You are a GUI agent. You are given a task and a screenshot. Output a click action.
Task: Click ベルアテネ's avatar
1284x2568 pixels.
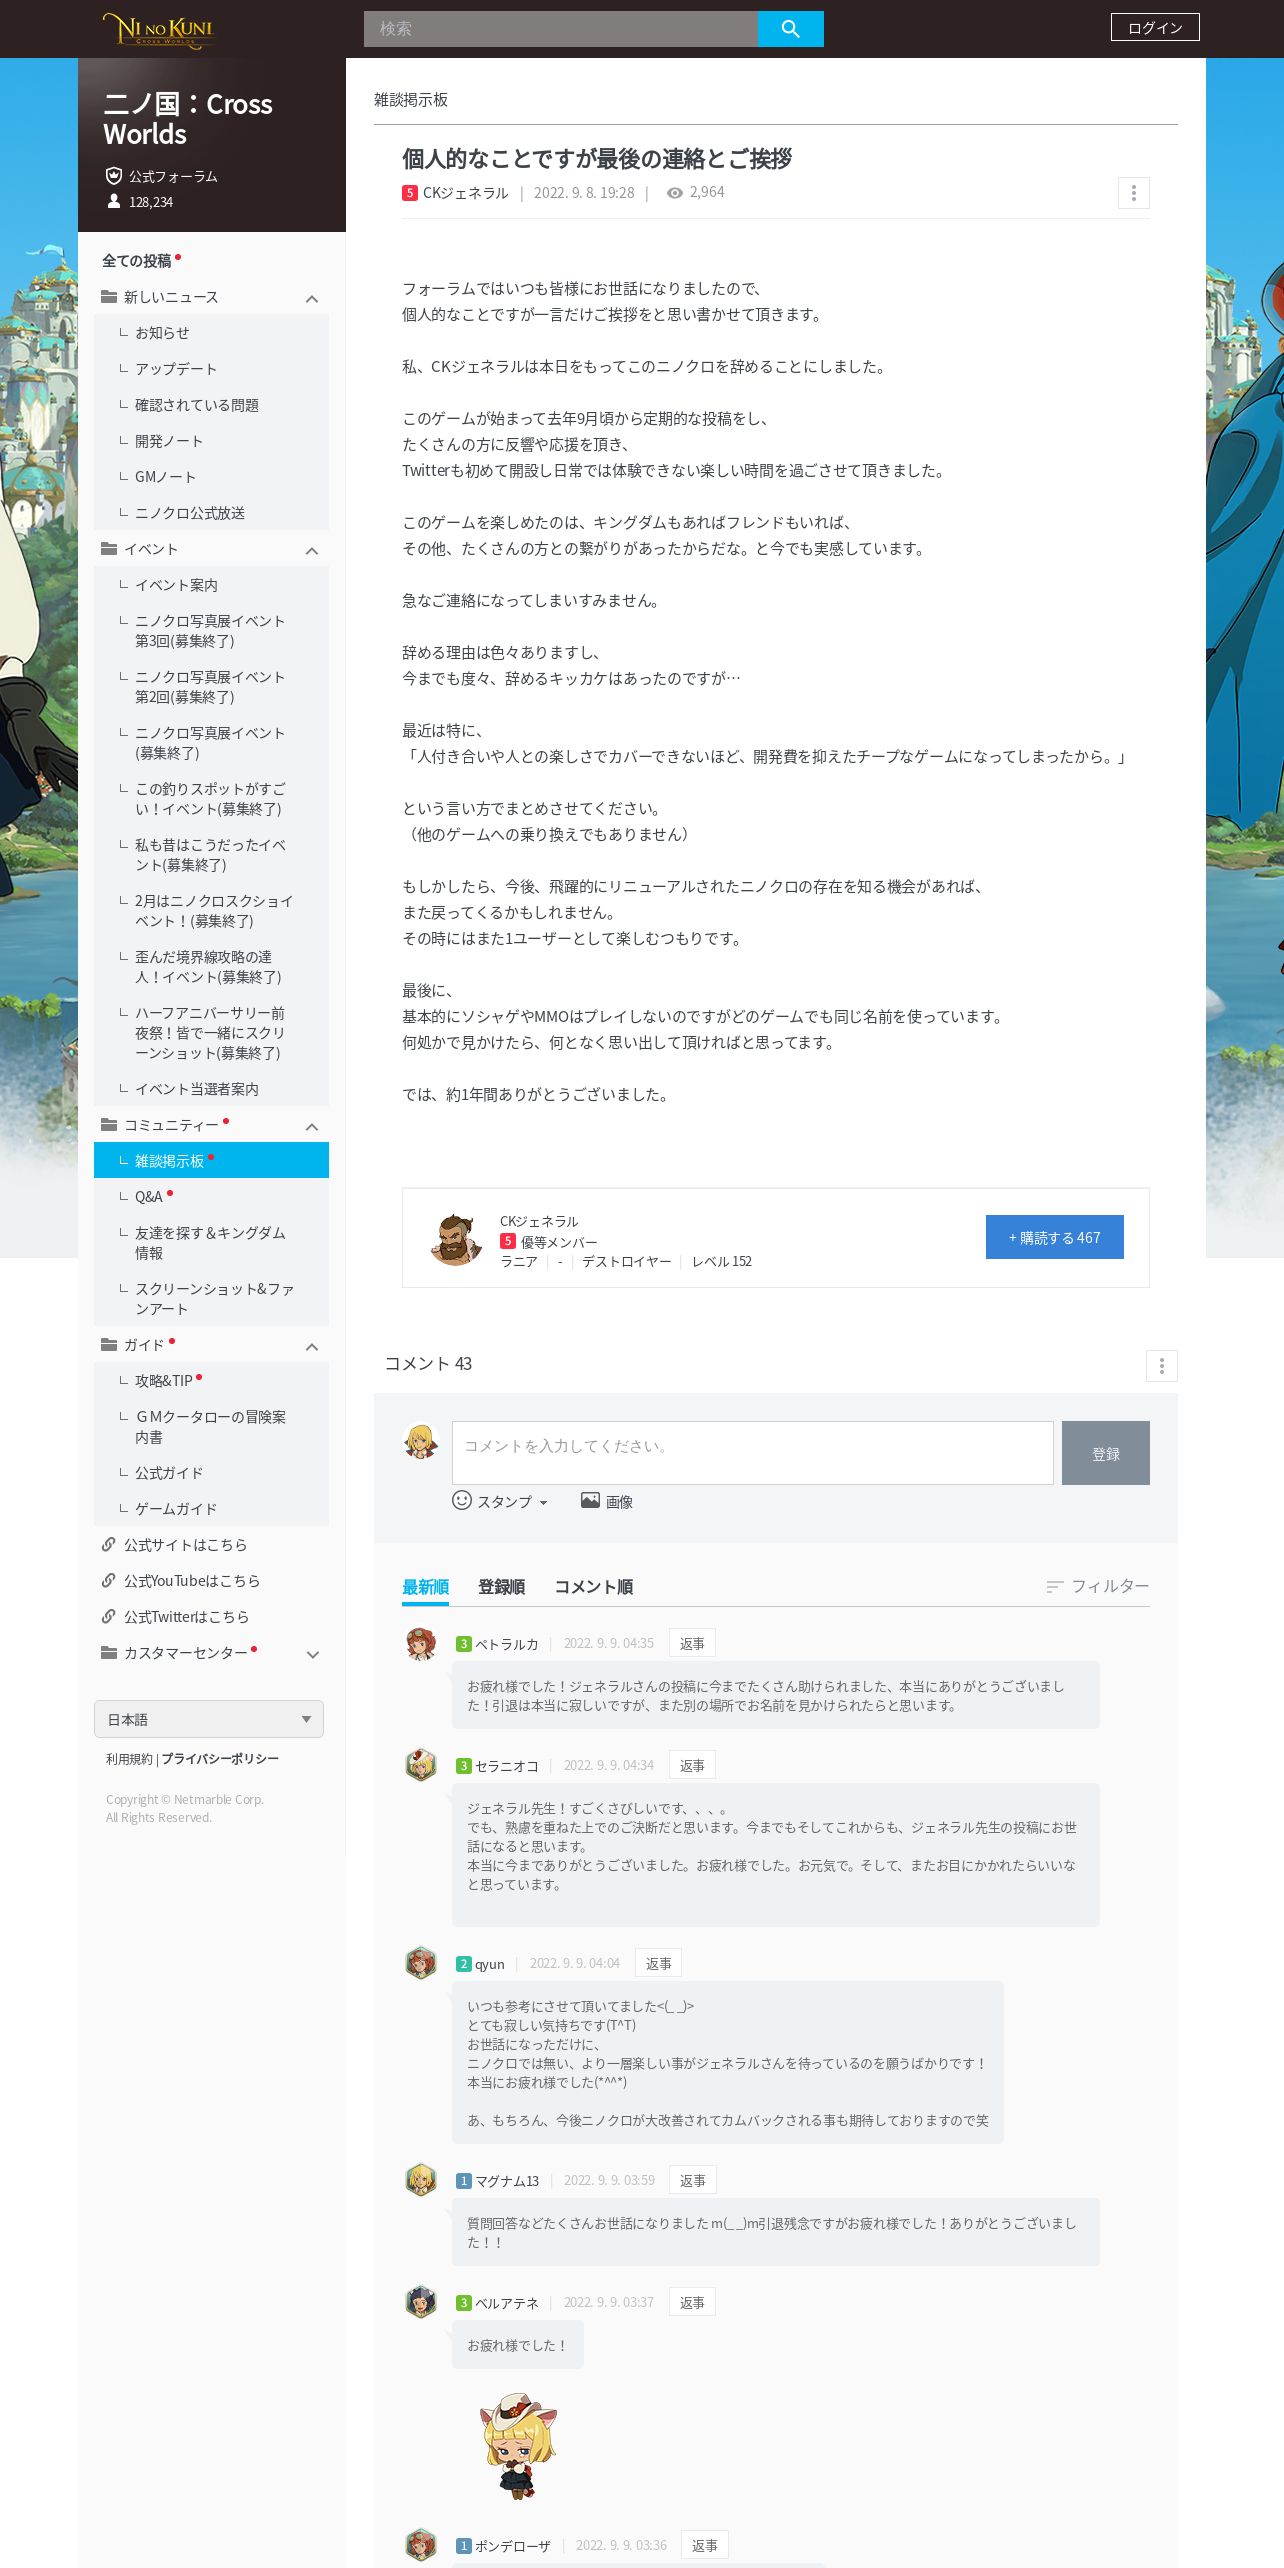tap(421, 2302)
